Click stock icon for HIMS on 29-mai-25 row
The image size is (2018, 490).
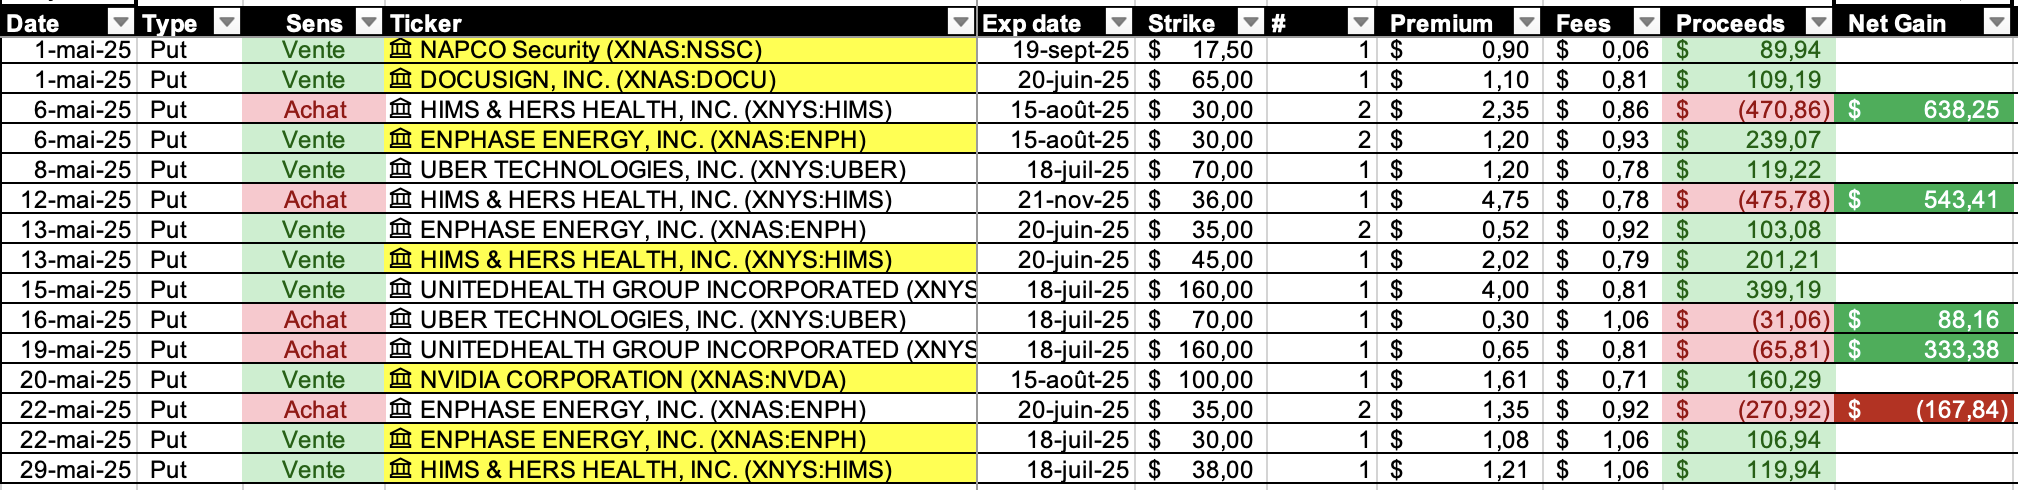[x=400, y=469]
